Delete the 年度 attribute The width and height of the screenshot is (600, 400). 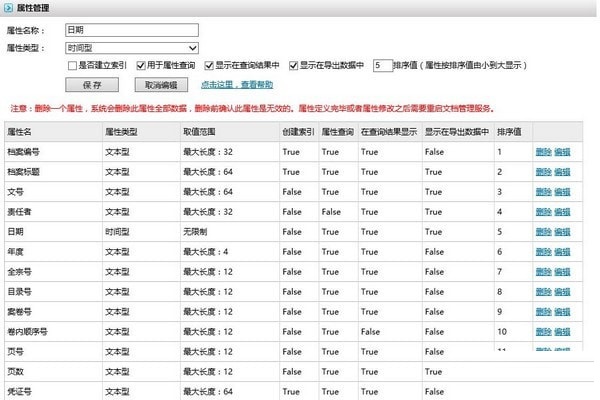[x=543, y=251]
